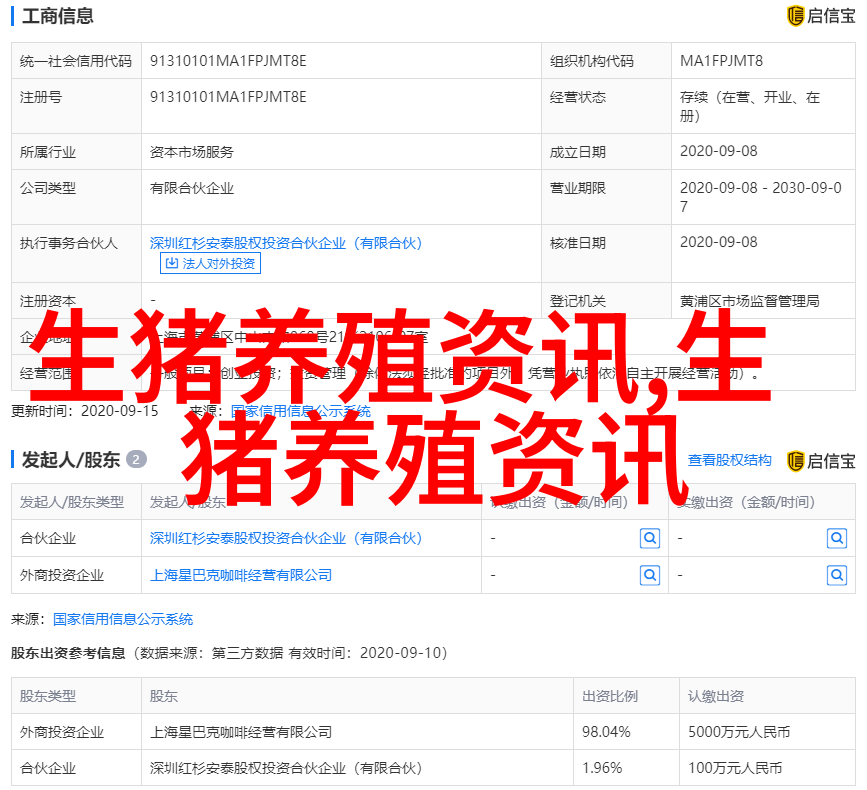
Task: Select 成立日期 value 2020-09-08
Action: point(718,151)
